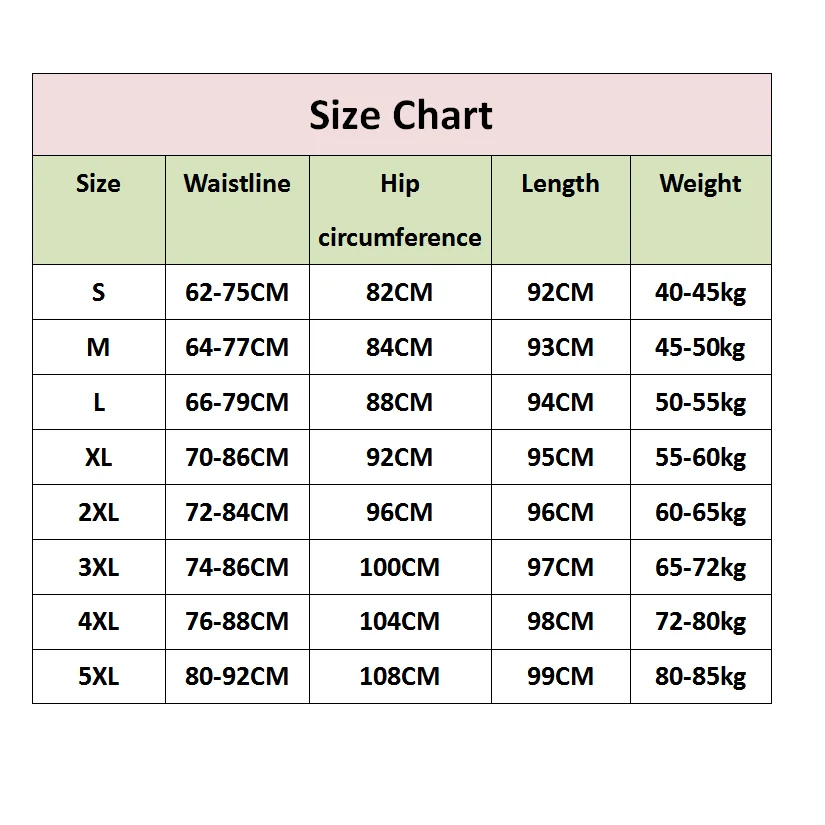Click the 104CM hip cell for 4XL

click(x=400, y=622)
